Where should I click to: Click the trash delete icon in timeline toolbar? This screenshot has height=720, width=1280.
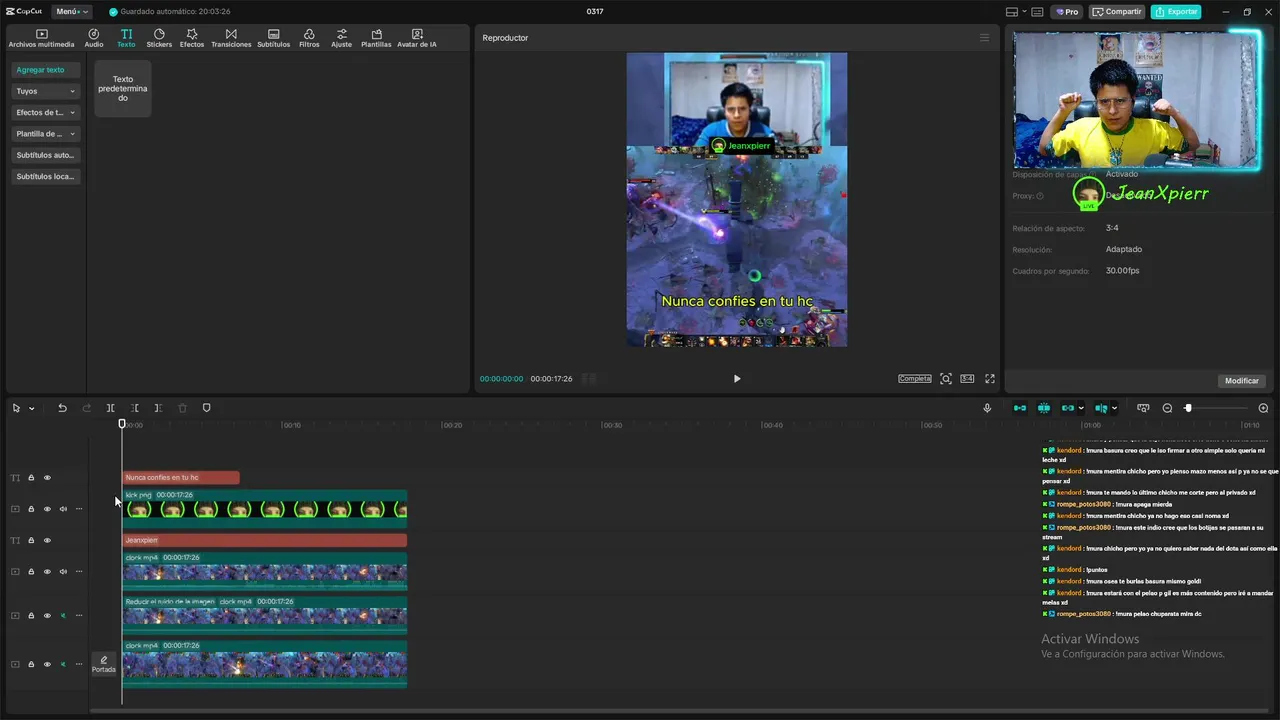[x=182, y=408]
